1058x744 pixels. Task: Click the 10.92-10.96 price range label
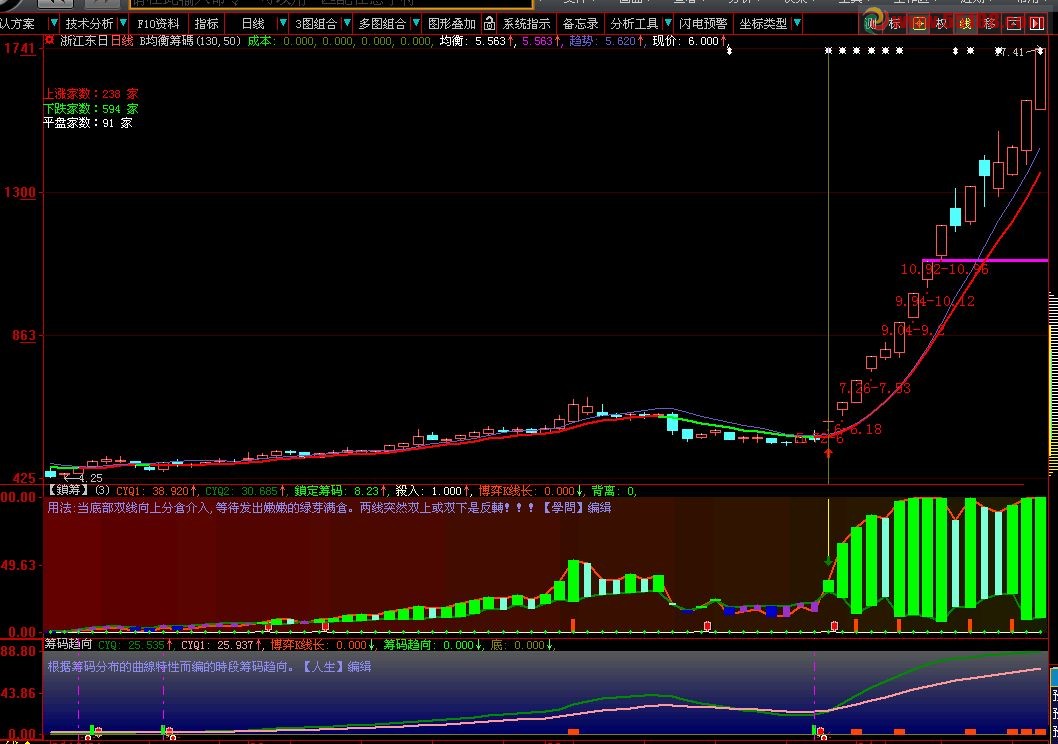[x=944, y=269]
